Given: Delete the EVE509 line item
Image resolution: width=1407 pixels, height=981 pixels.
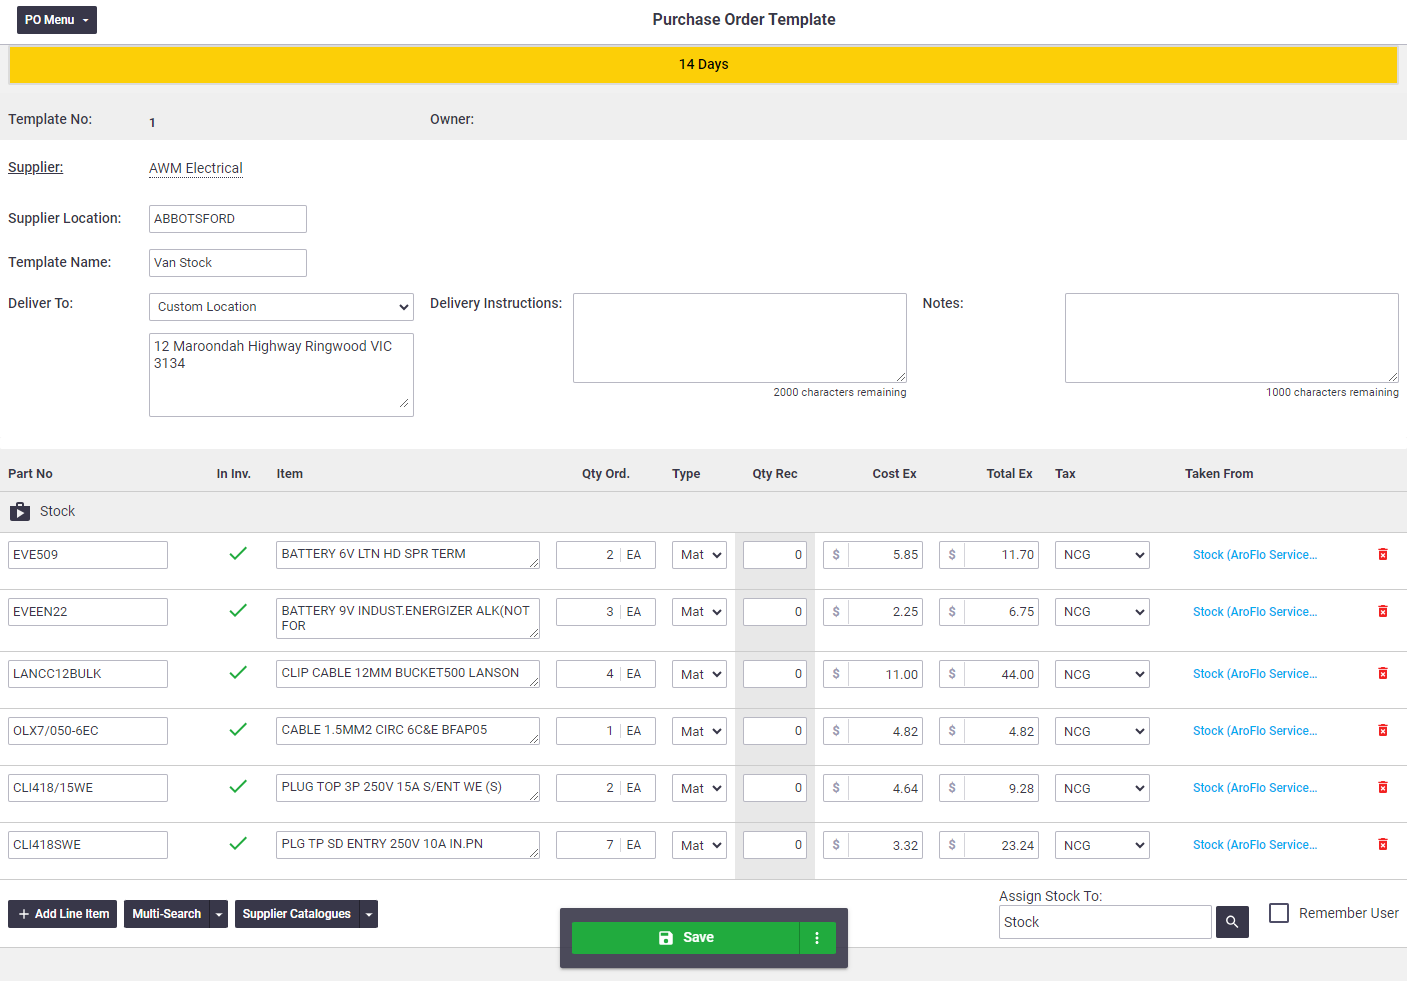Looking at the screenshot, I should coord(1383,554).
